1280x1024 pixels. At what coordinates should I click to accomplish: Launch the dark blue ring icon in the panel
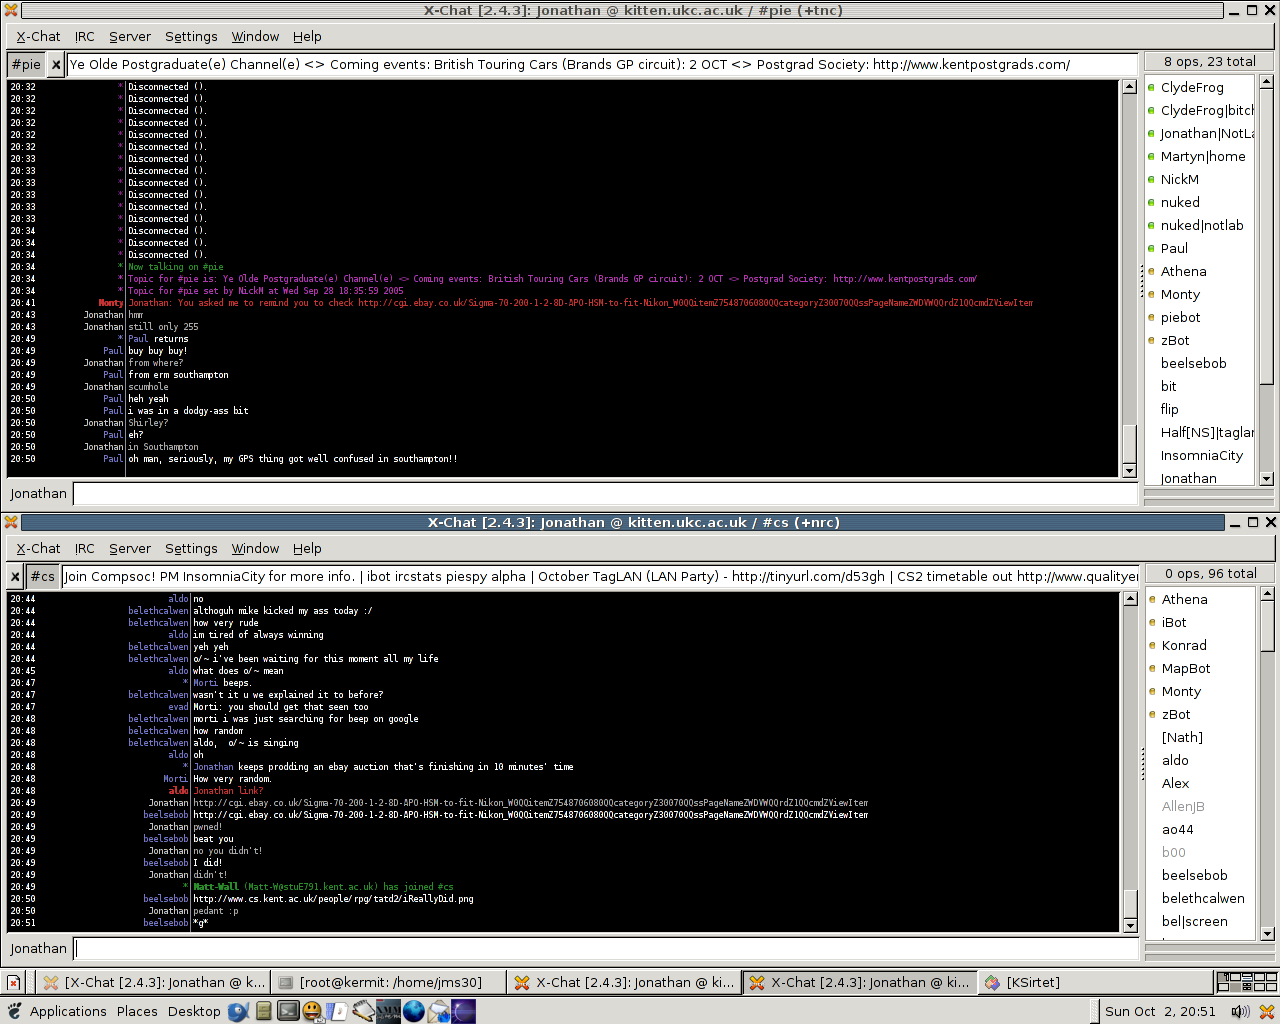click(x=464, y=1011)
